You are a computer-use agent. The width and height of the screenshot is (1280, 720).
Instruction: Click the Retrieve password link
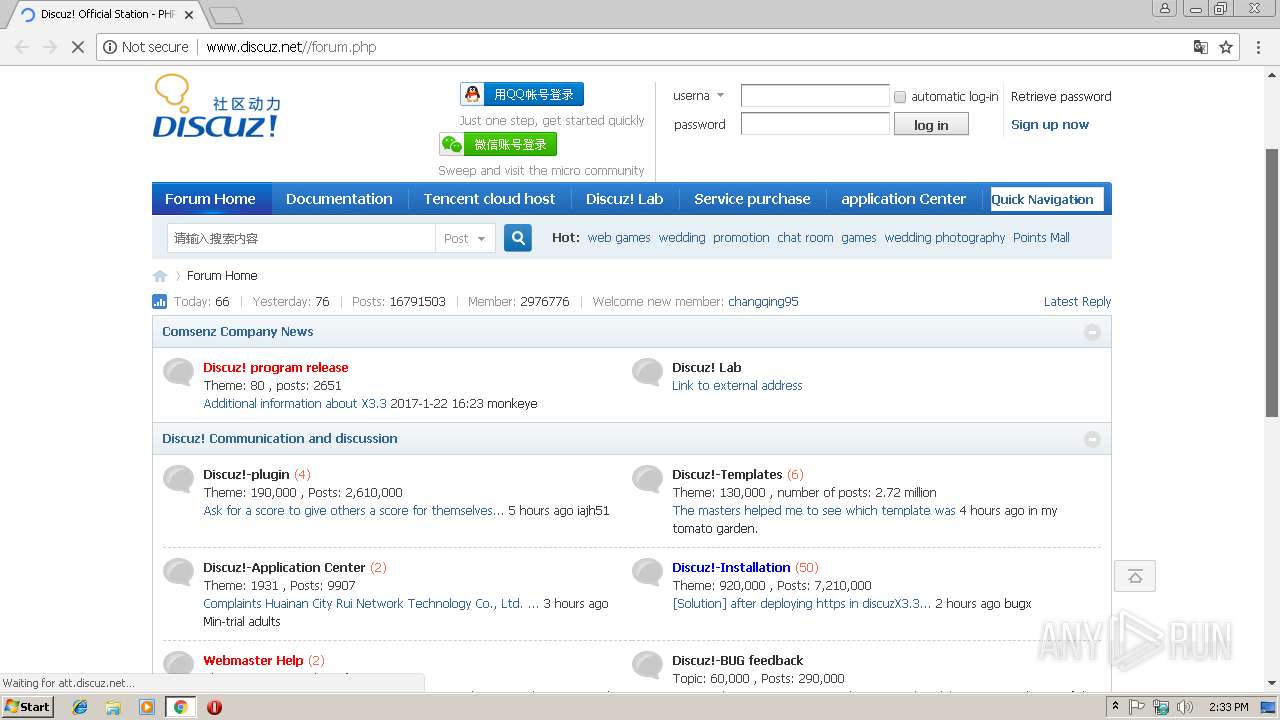tap(1061, 97)
